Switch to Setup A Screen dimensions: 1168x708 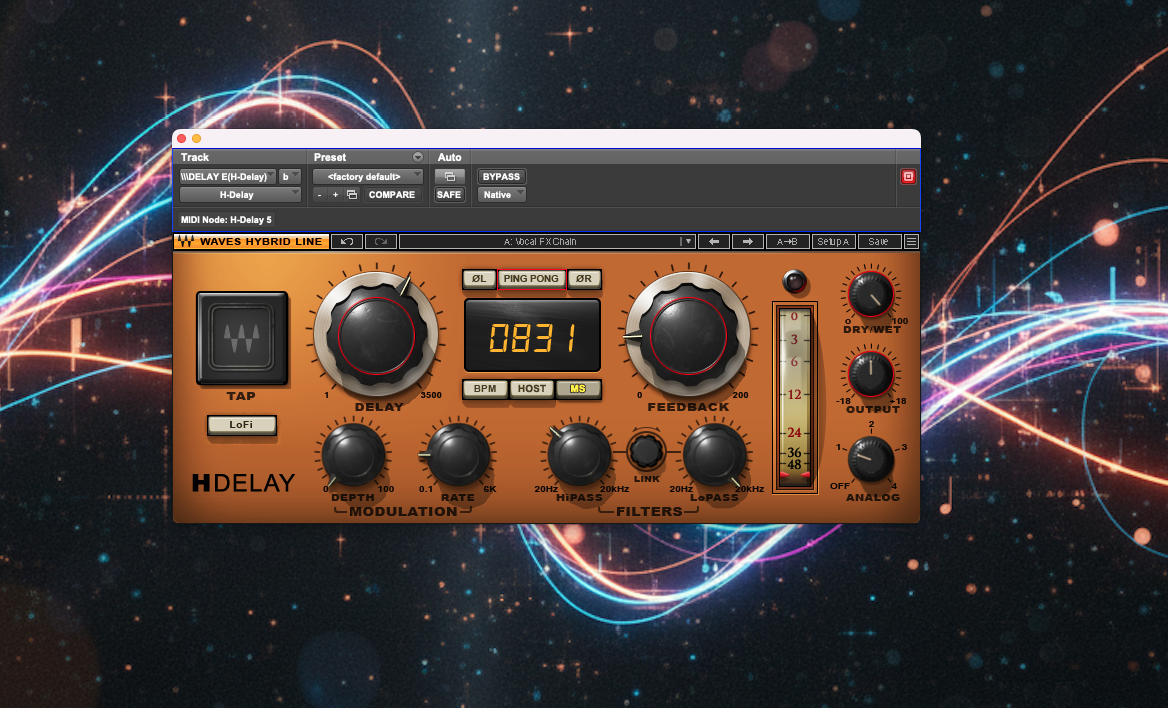coord(833,241)
